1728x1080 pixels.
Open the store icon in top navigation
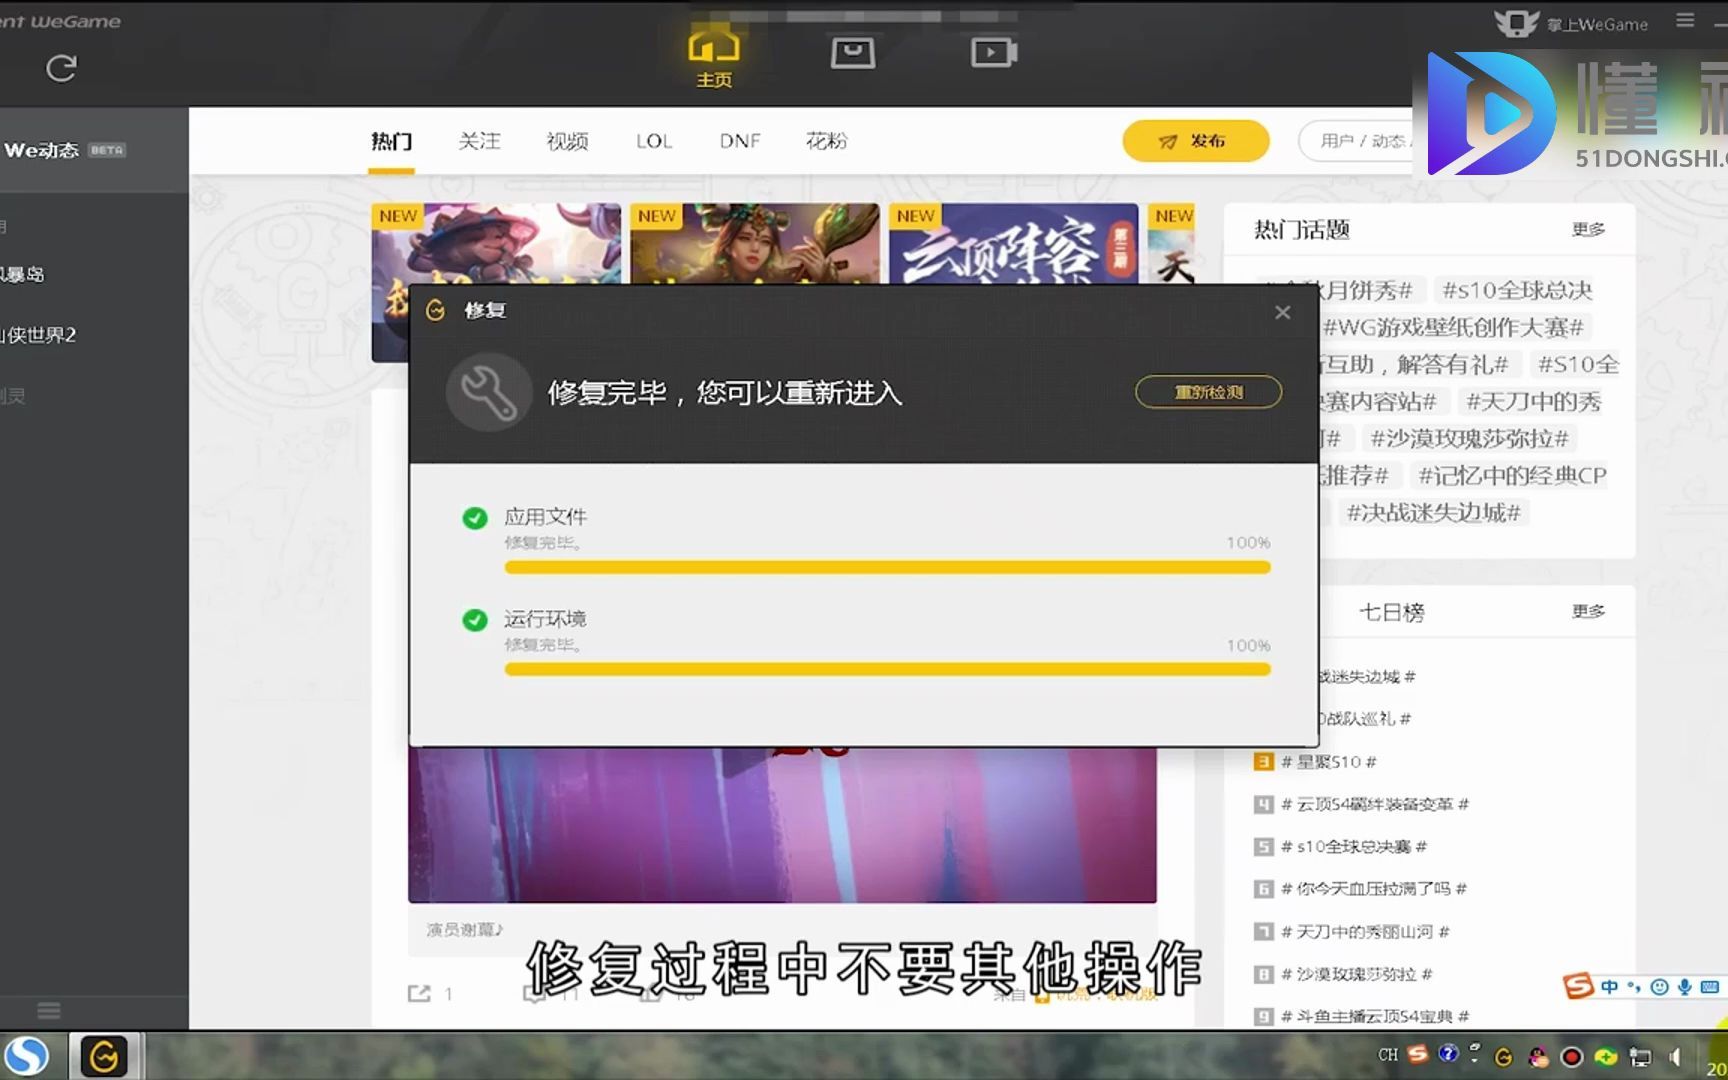pyautogui.click(x=853, y=53)
